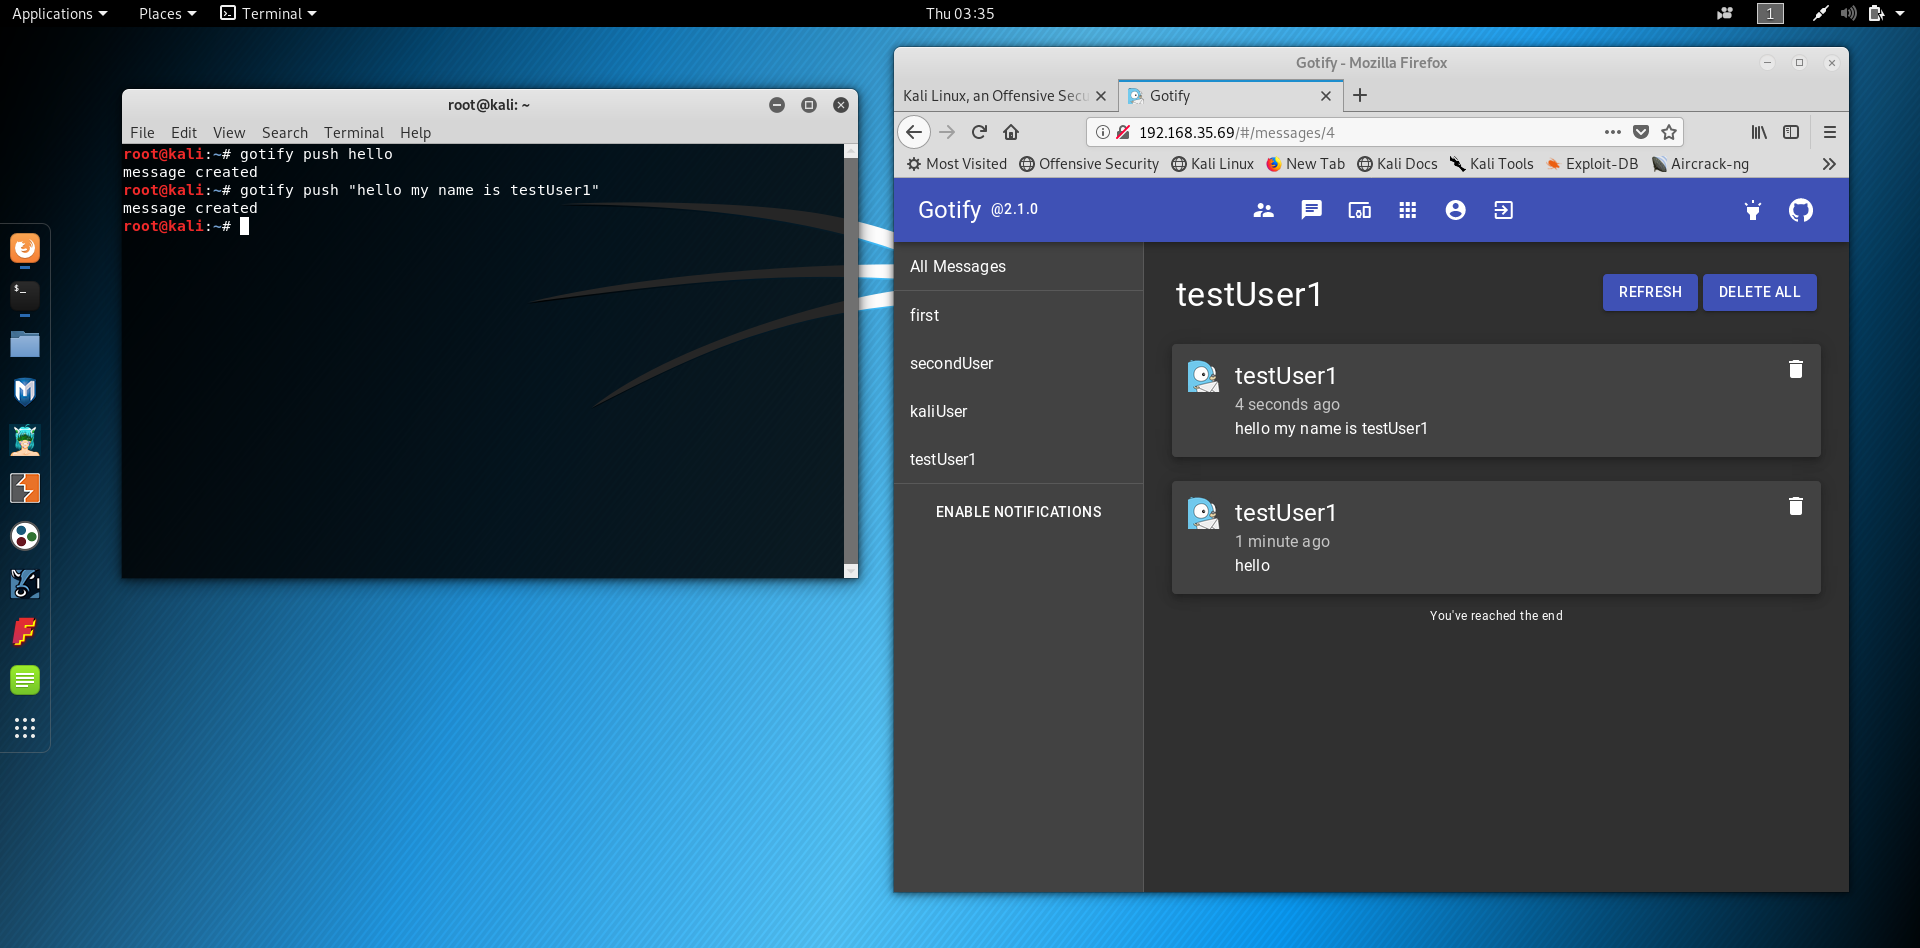Save to Pocket icon in address bar
This screenshot has width=1920, height=948.
1640,132
